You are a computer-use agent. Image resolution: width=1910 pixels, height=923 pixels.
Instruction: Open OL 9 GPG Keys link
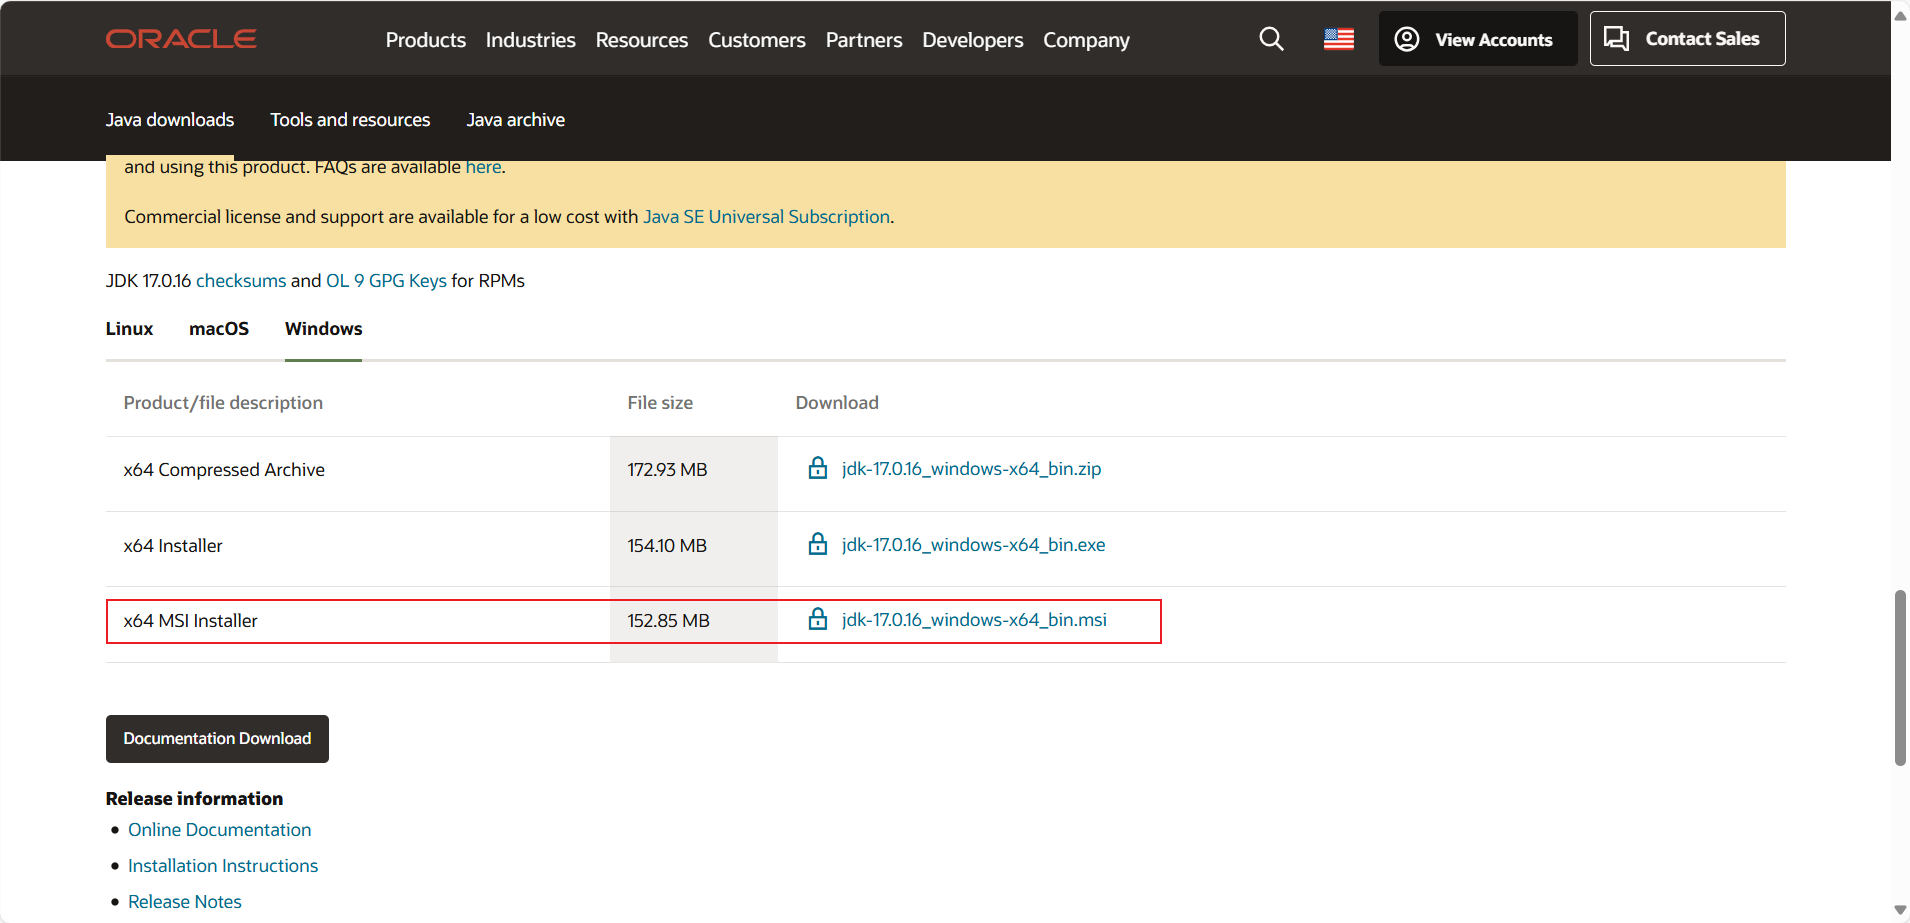pyautogui.click(x=386, y=281)
